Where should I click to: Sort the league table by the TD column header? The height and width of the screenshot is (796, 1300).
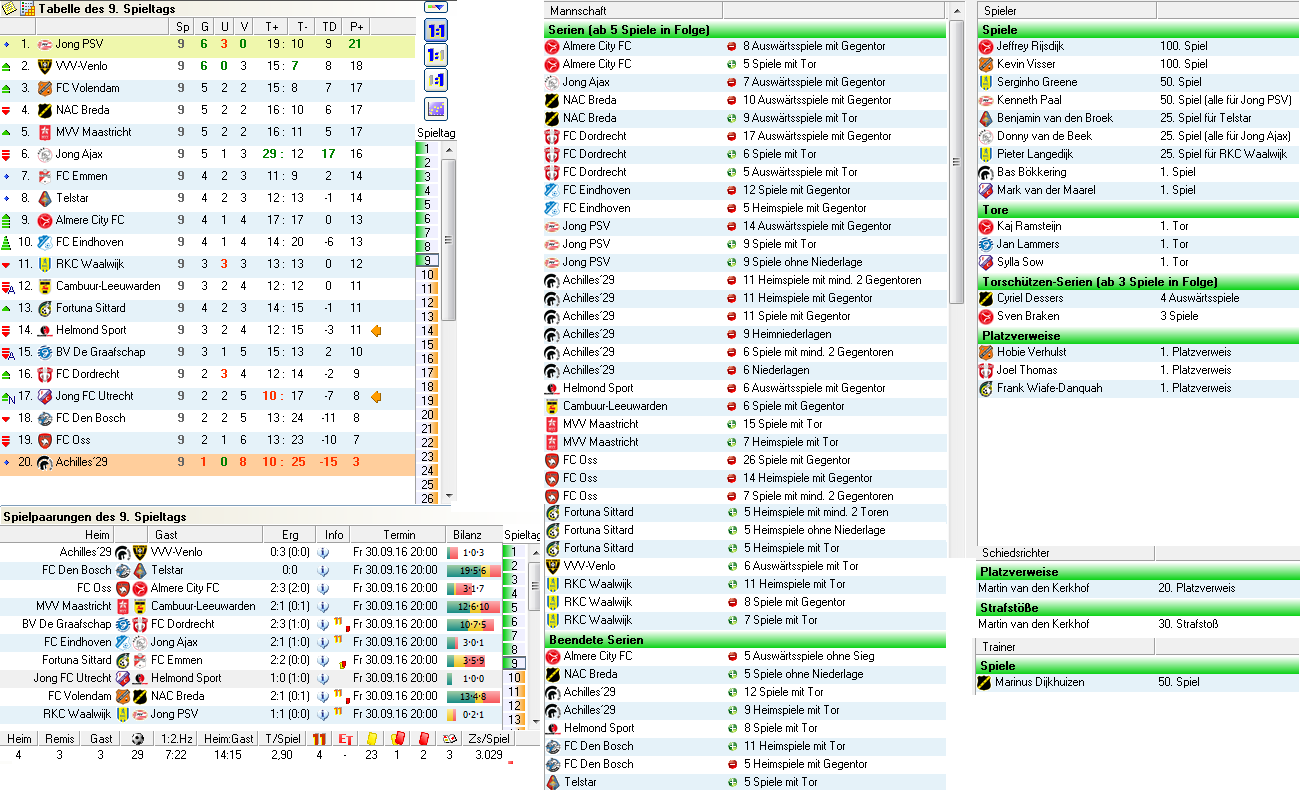329,26
